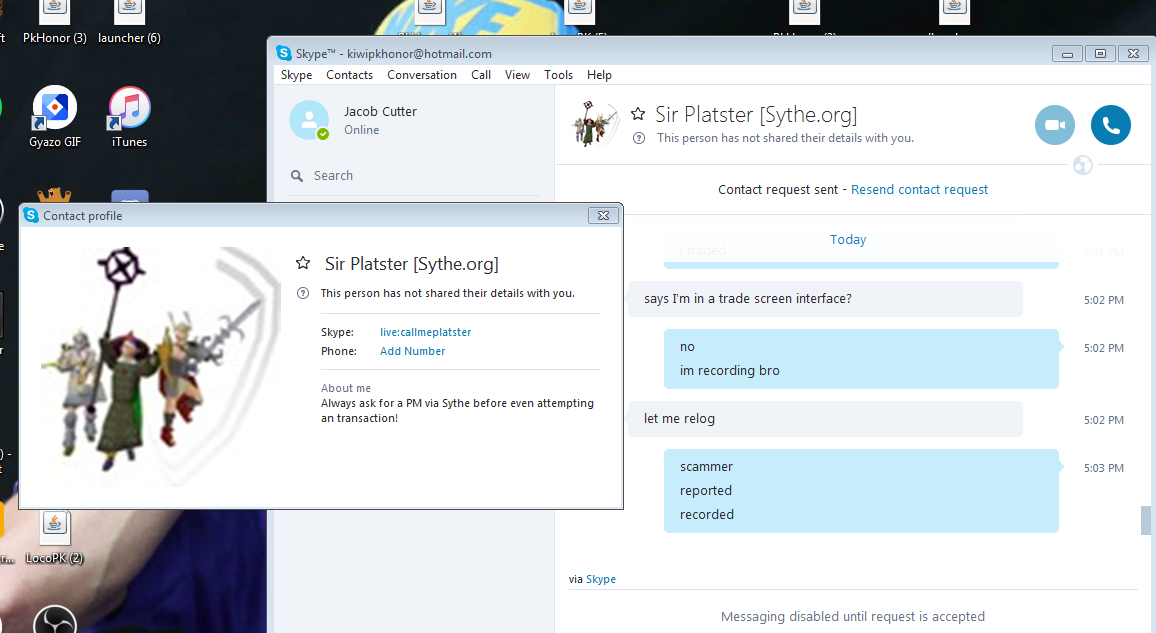Favorite Sir Platster in the chat header

coord(638,113)
